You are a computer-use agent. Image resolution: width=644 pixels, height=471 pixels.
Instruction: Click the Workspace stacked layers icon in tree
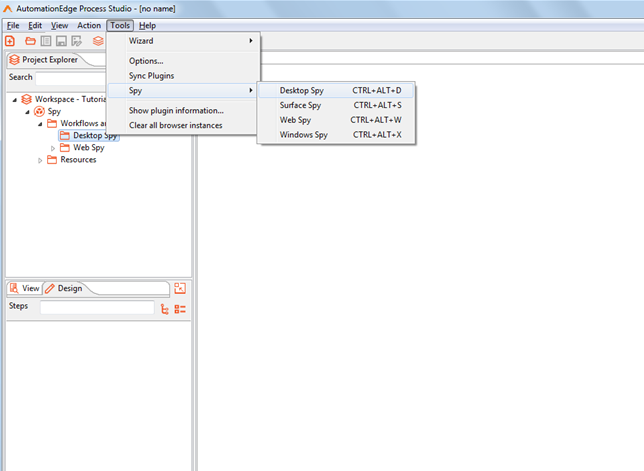26,99
